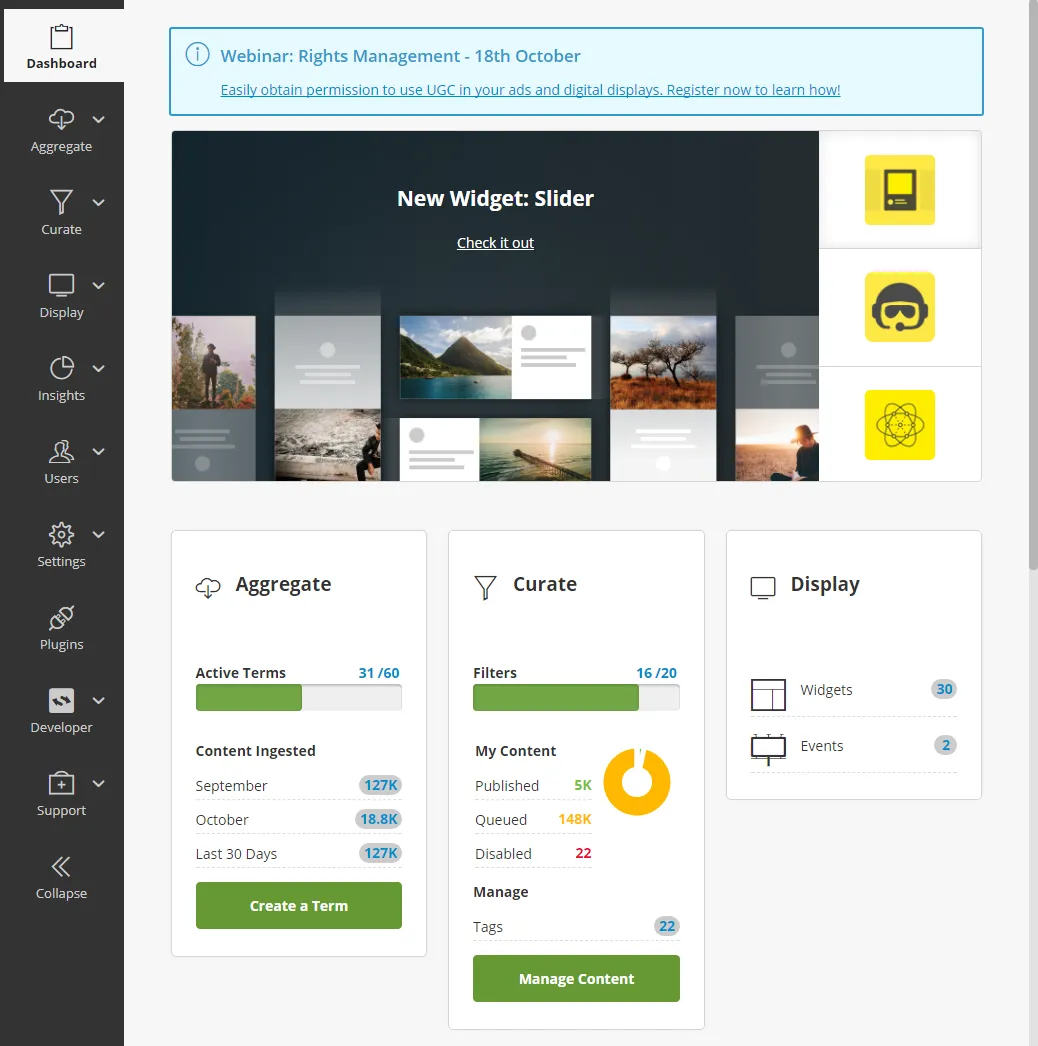Expand the Support menu chevron
The height and width of the screenshot is (1046, 1038).
click(x=99, y=783)
